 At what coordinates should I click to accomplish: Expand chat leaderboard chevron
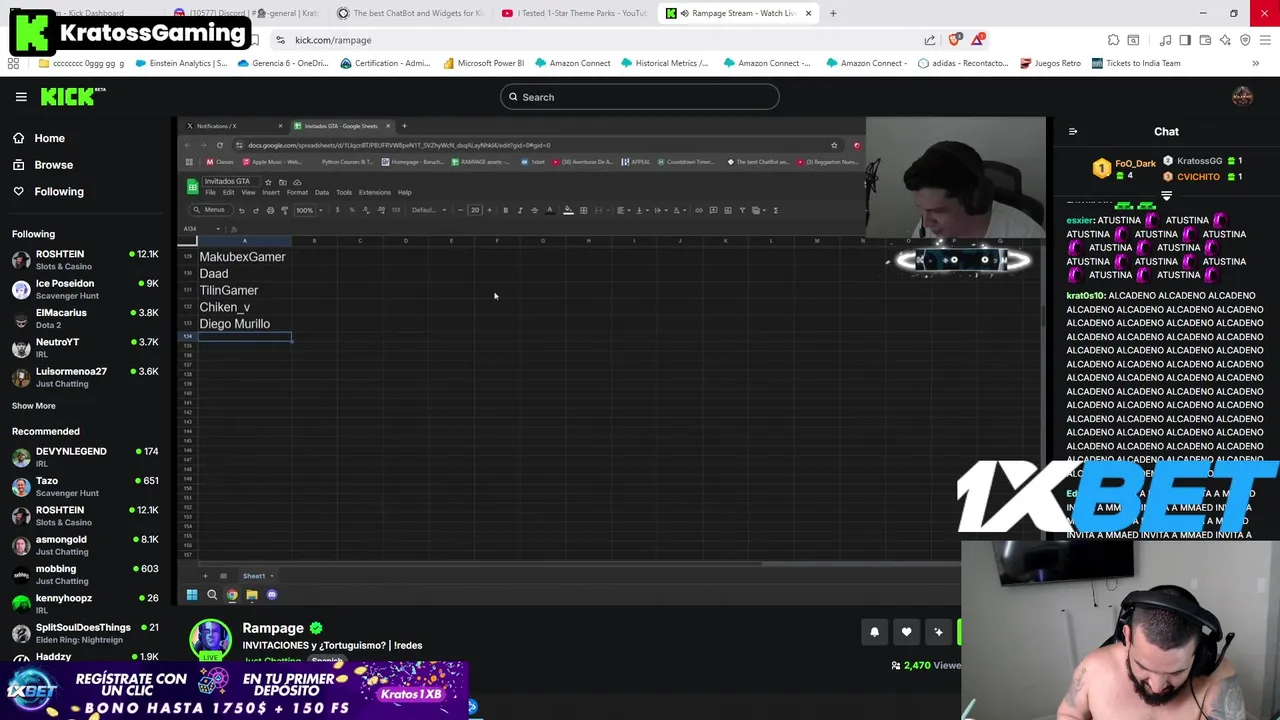tap(1166, 196)
